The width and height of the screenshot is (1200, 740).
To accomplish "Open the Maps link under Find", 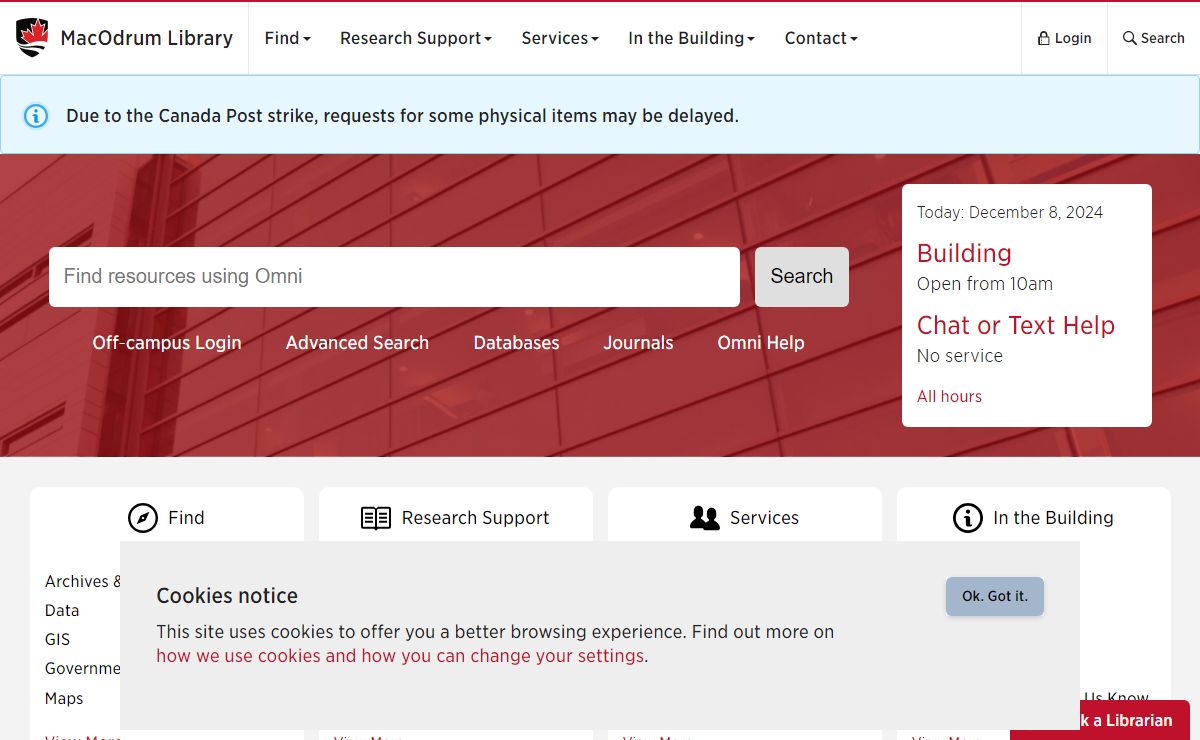I will tap(64, 698).
